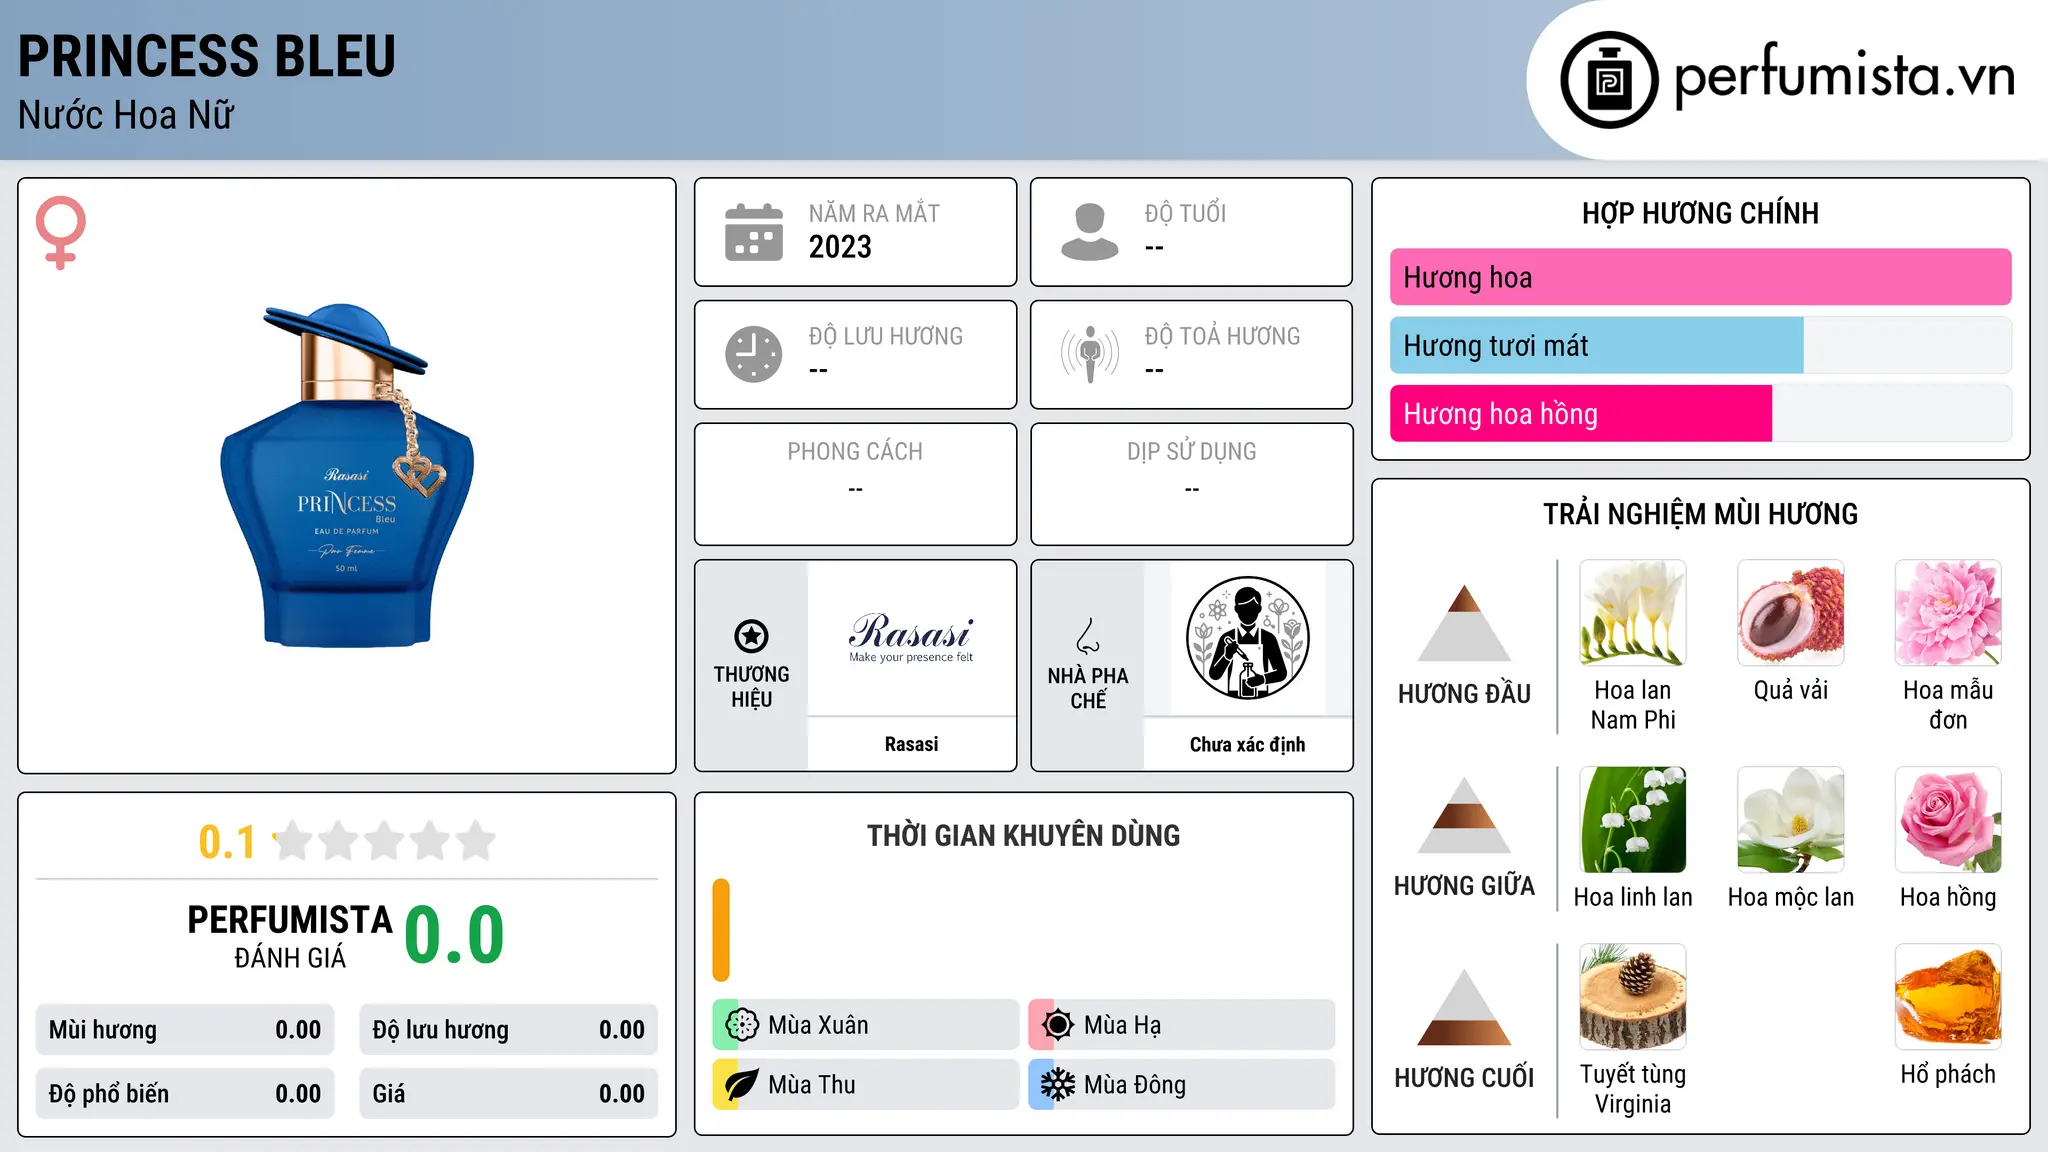Open the Hoa lan Nam Phi note image

point(1633,613)
